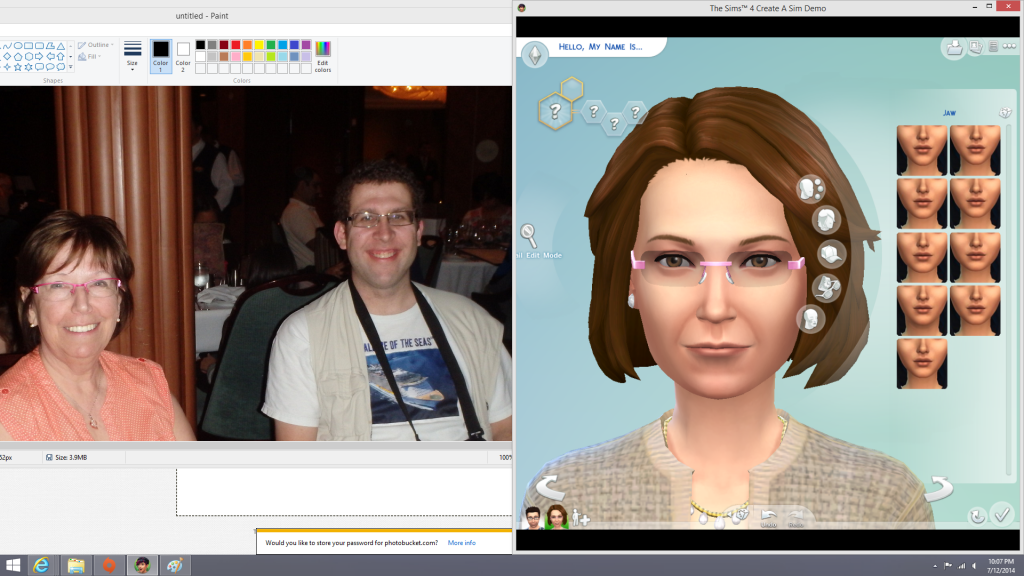Switch to the male Sim portrait
The image size is (1024, 576).
[x=534, y=517]
